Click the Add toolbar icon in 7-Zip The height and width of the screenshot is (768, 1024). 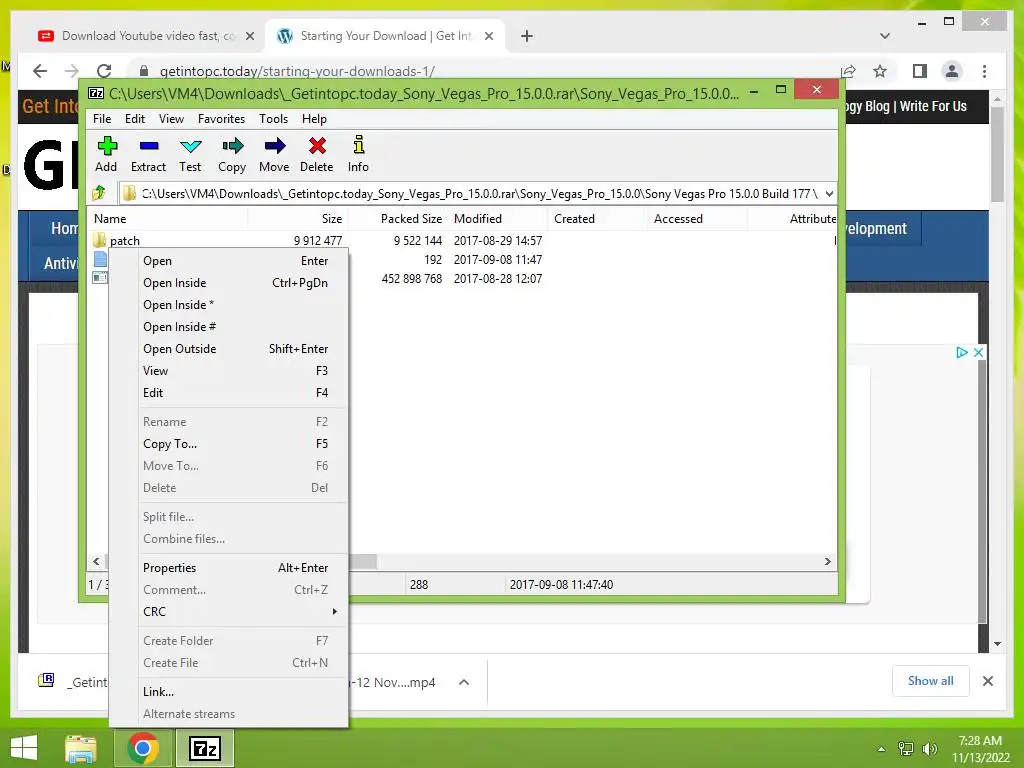coord(107,145)
